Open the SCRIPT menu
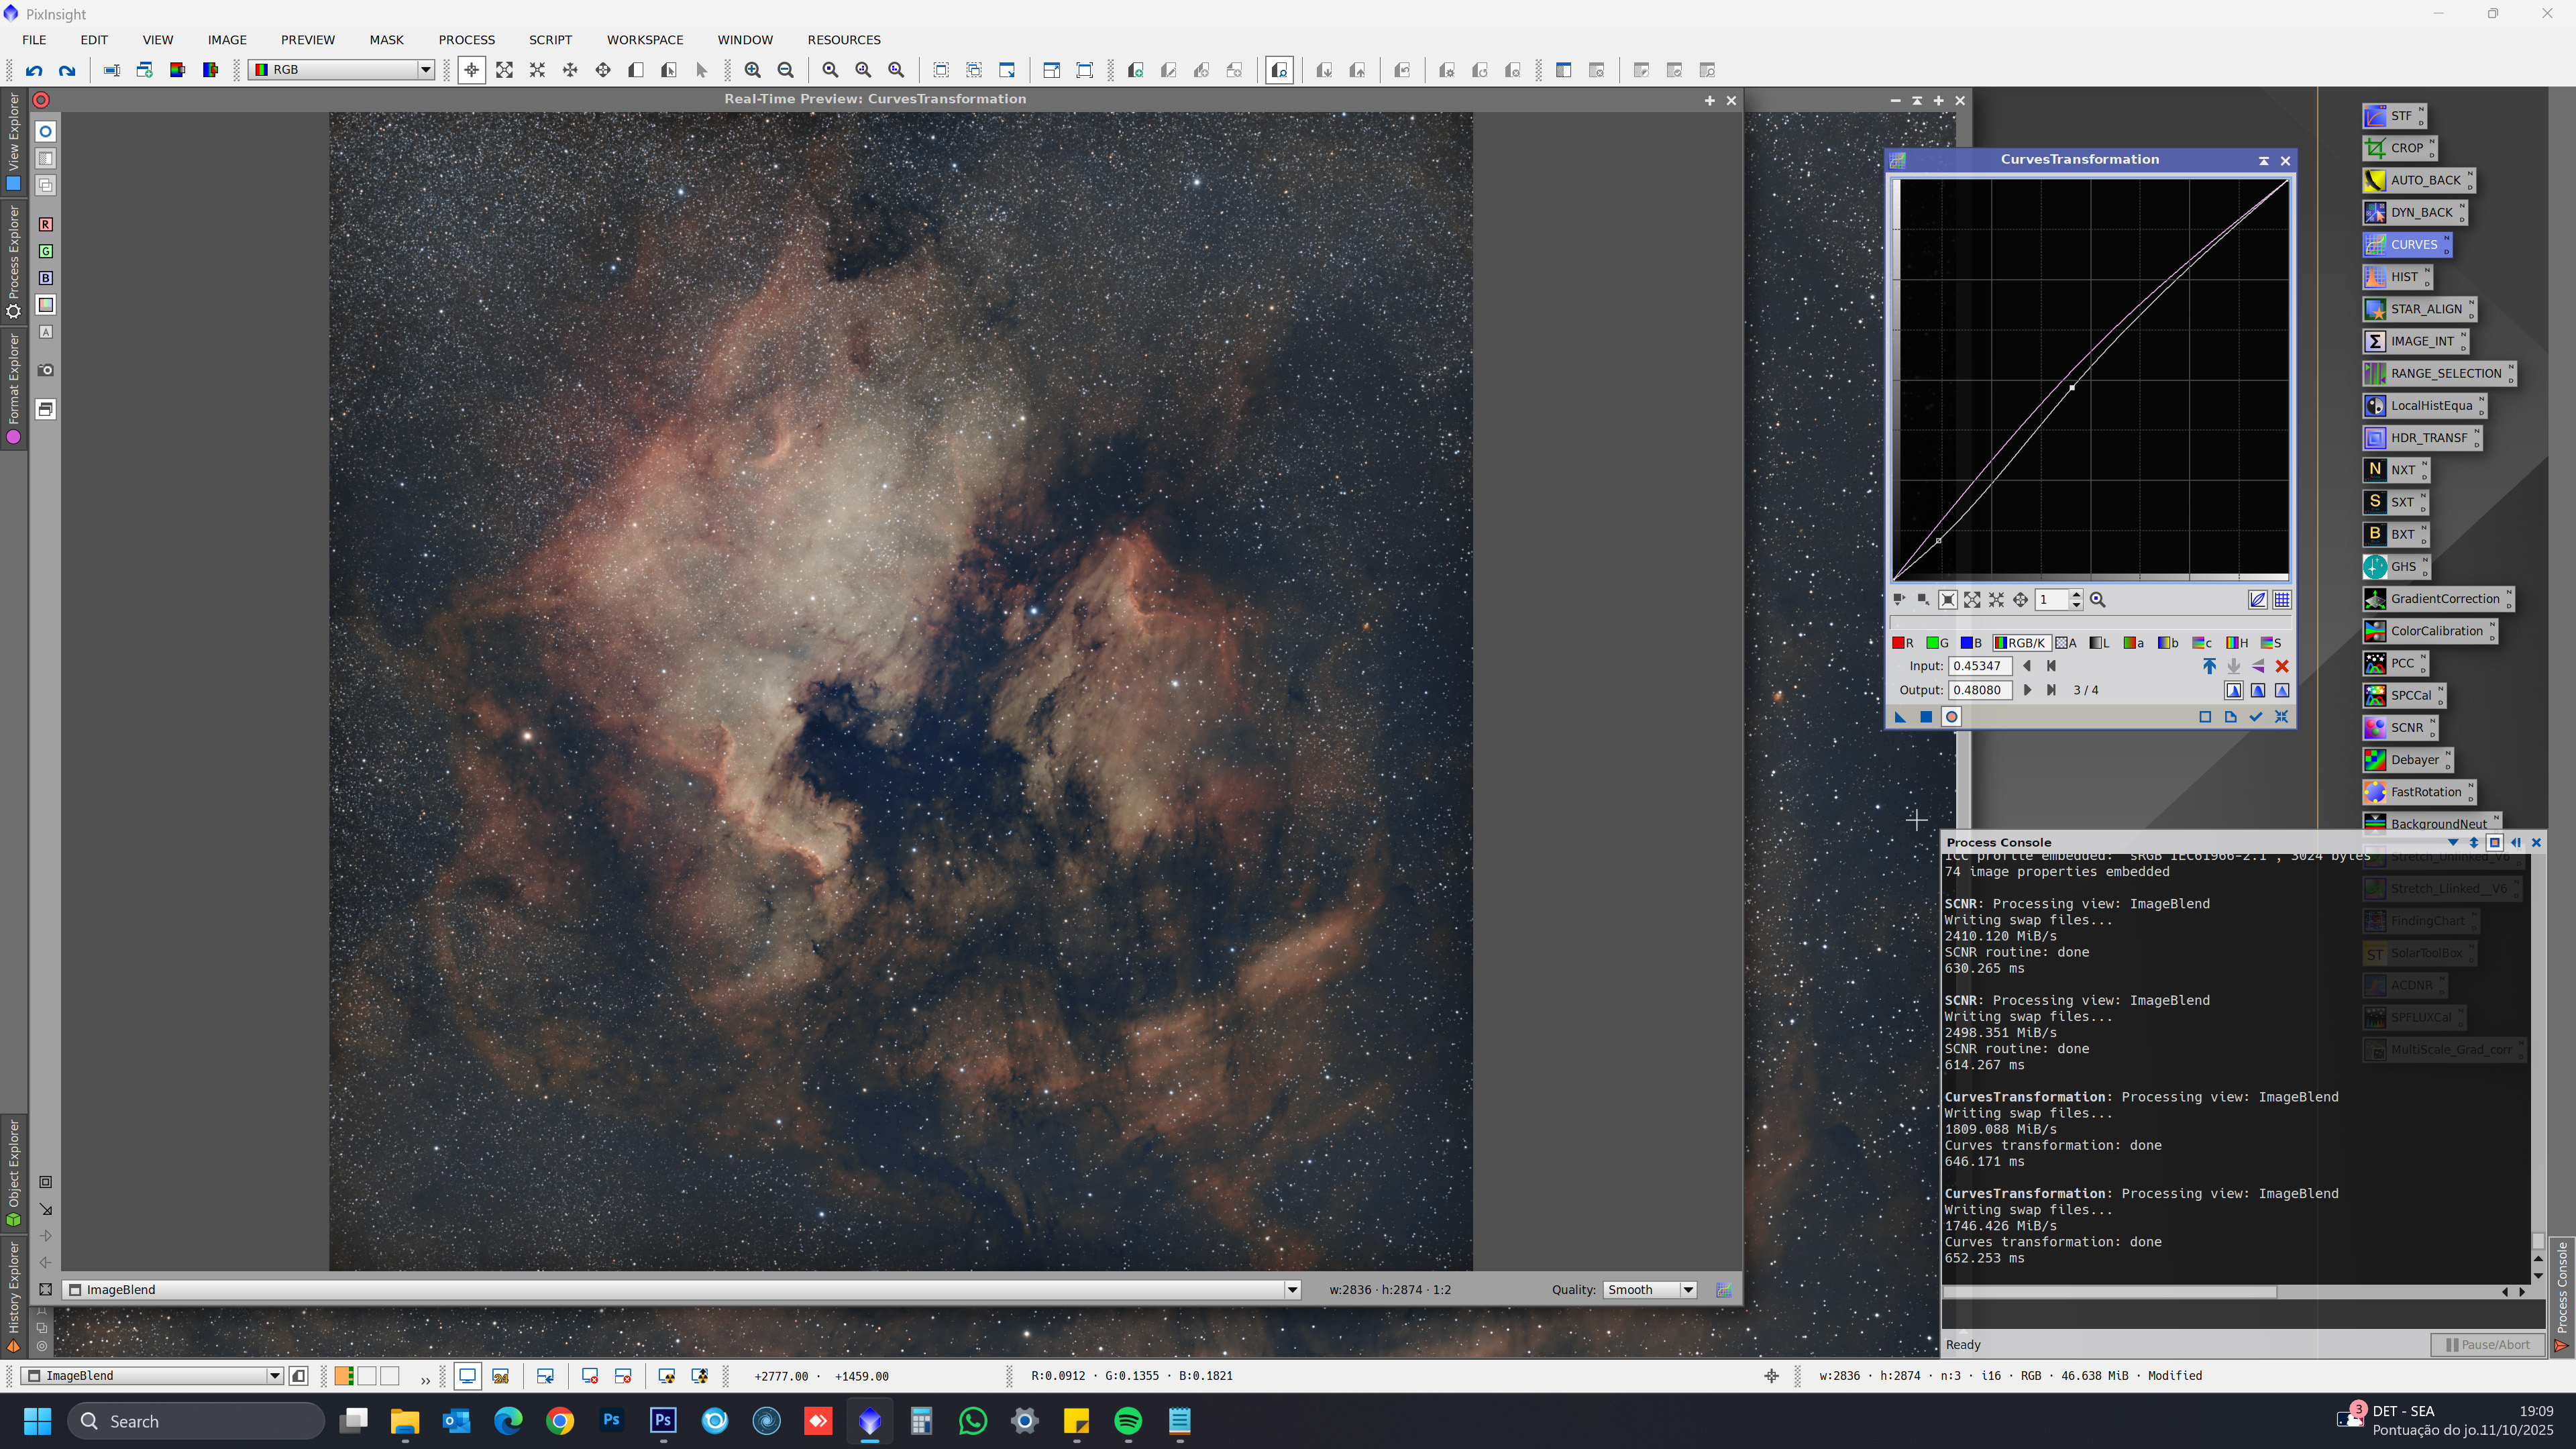Screen dimensions: 2576x1449 [x=550, y=40]
